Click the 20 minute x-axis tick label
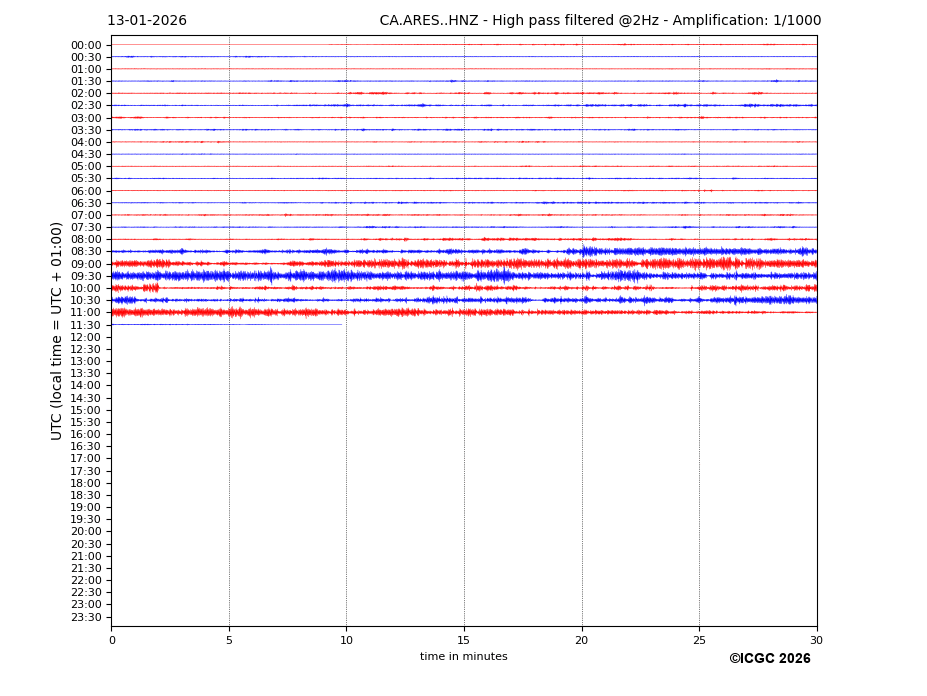Image resolution: width=927 pixels, height=696 pixels. (x=582, y=641)
